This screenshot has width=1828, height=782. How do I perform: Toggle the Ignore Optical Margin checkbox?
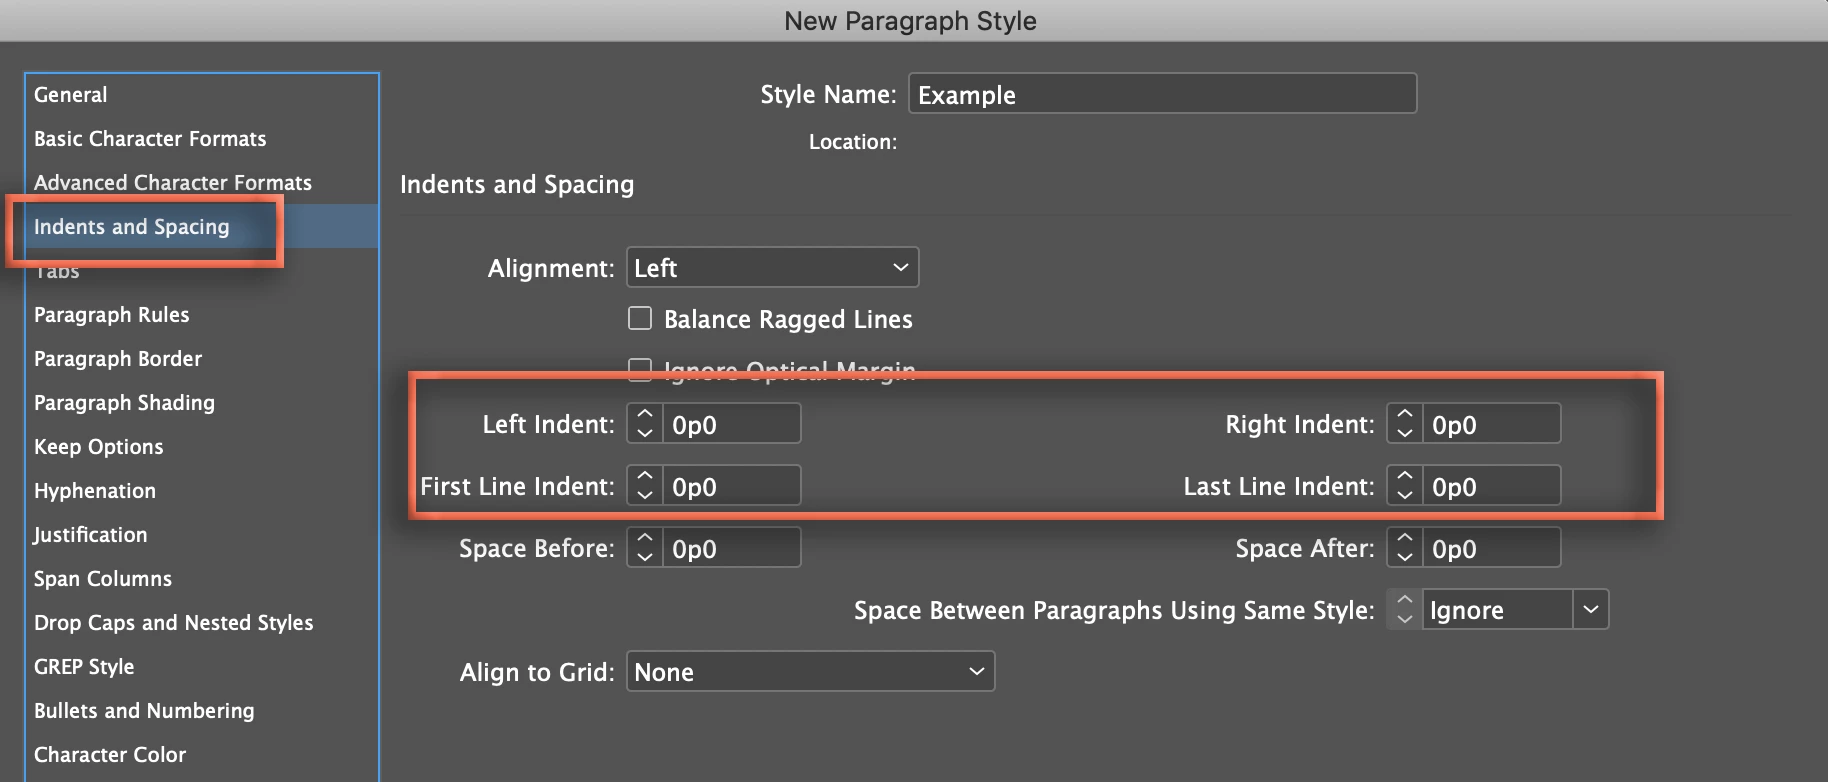(640, 367)
